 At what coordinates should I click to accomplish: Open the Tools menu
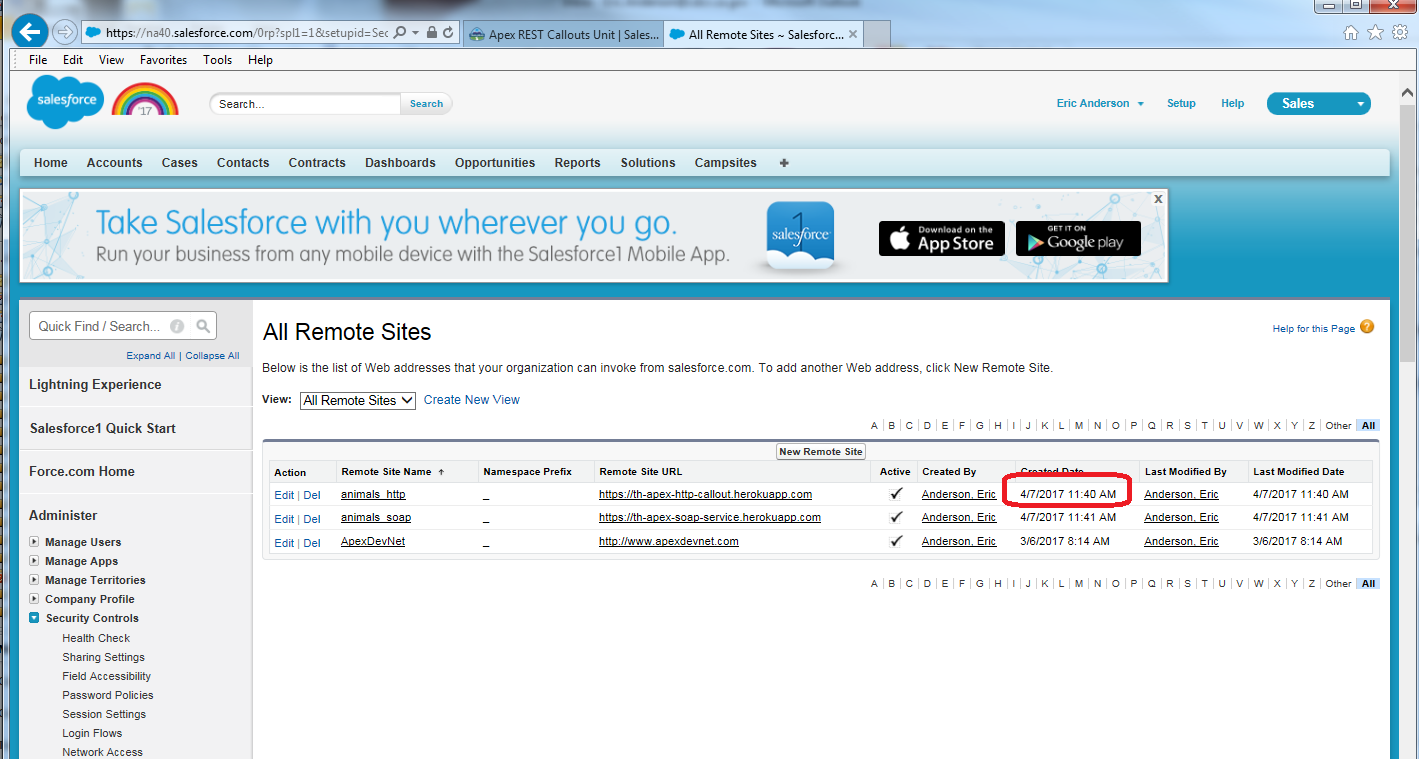[217, 60]
